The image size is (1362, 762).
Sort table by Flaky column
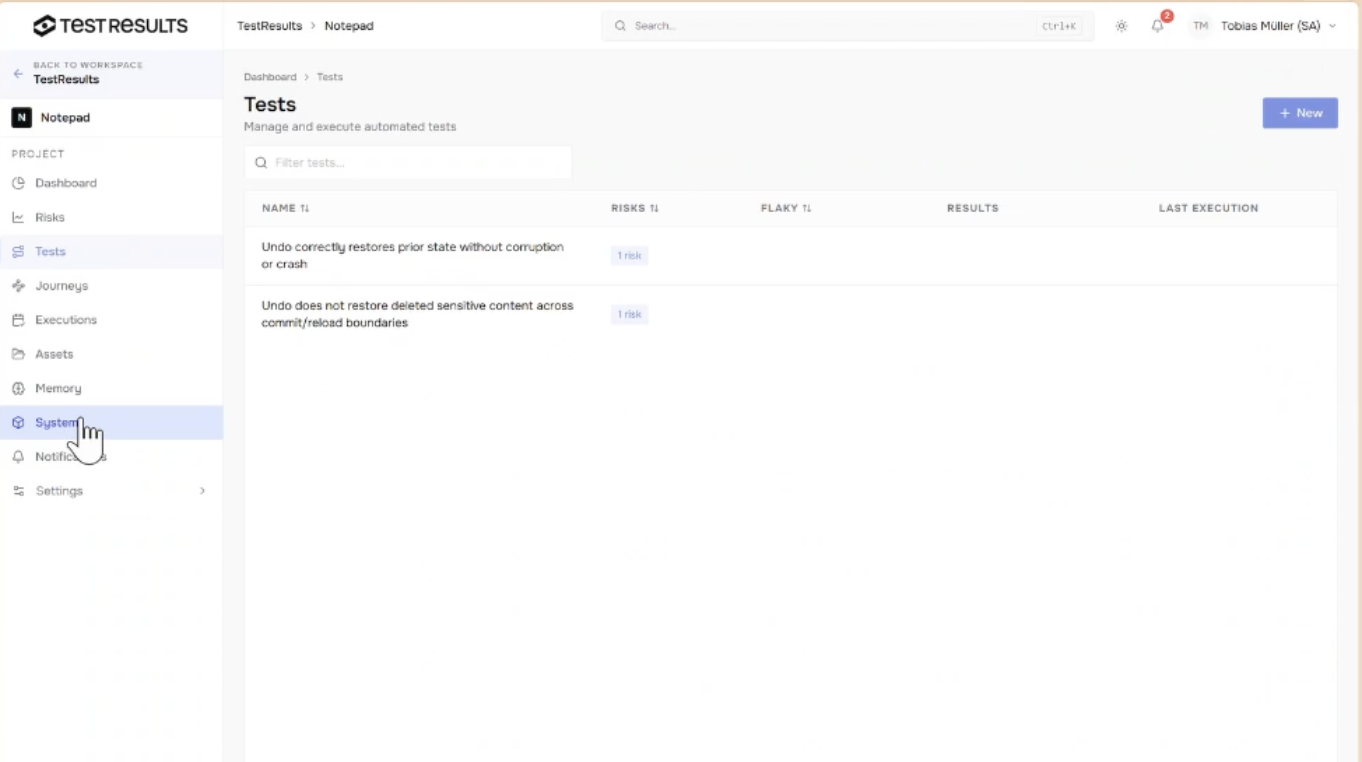coord(786,208)
